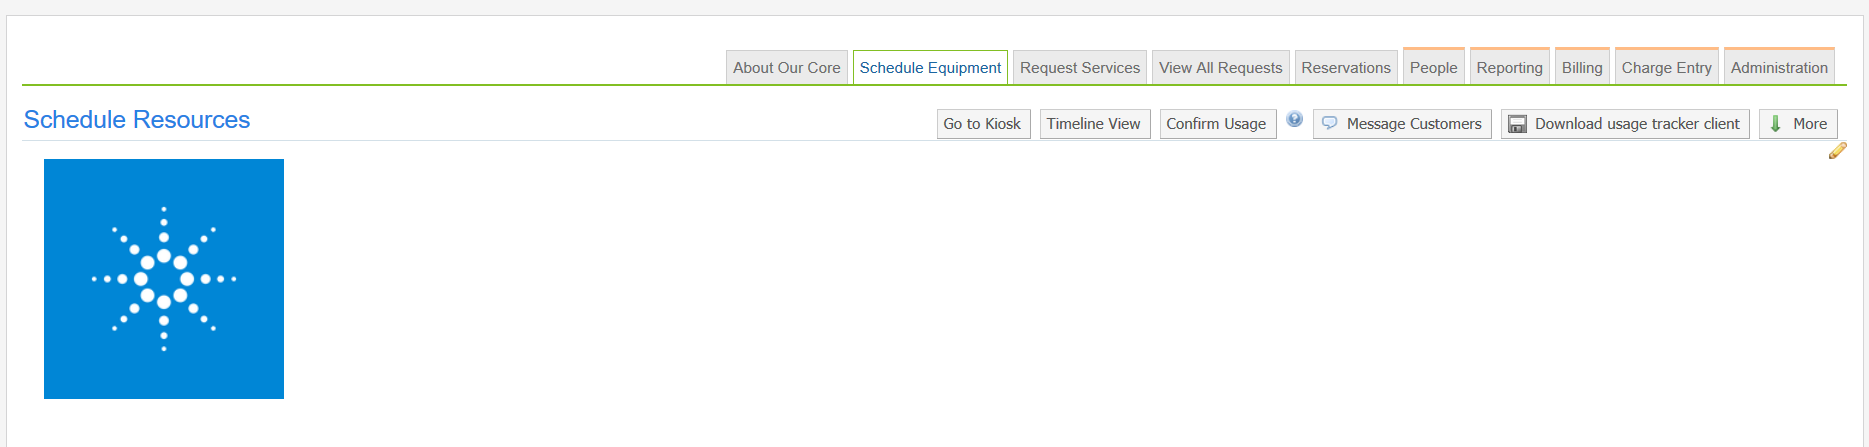Open the People tab

pos(1433,68)
